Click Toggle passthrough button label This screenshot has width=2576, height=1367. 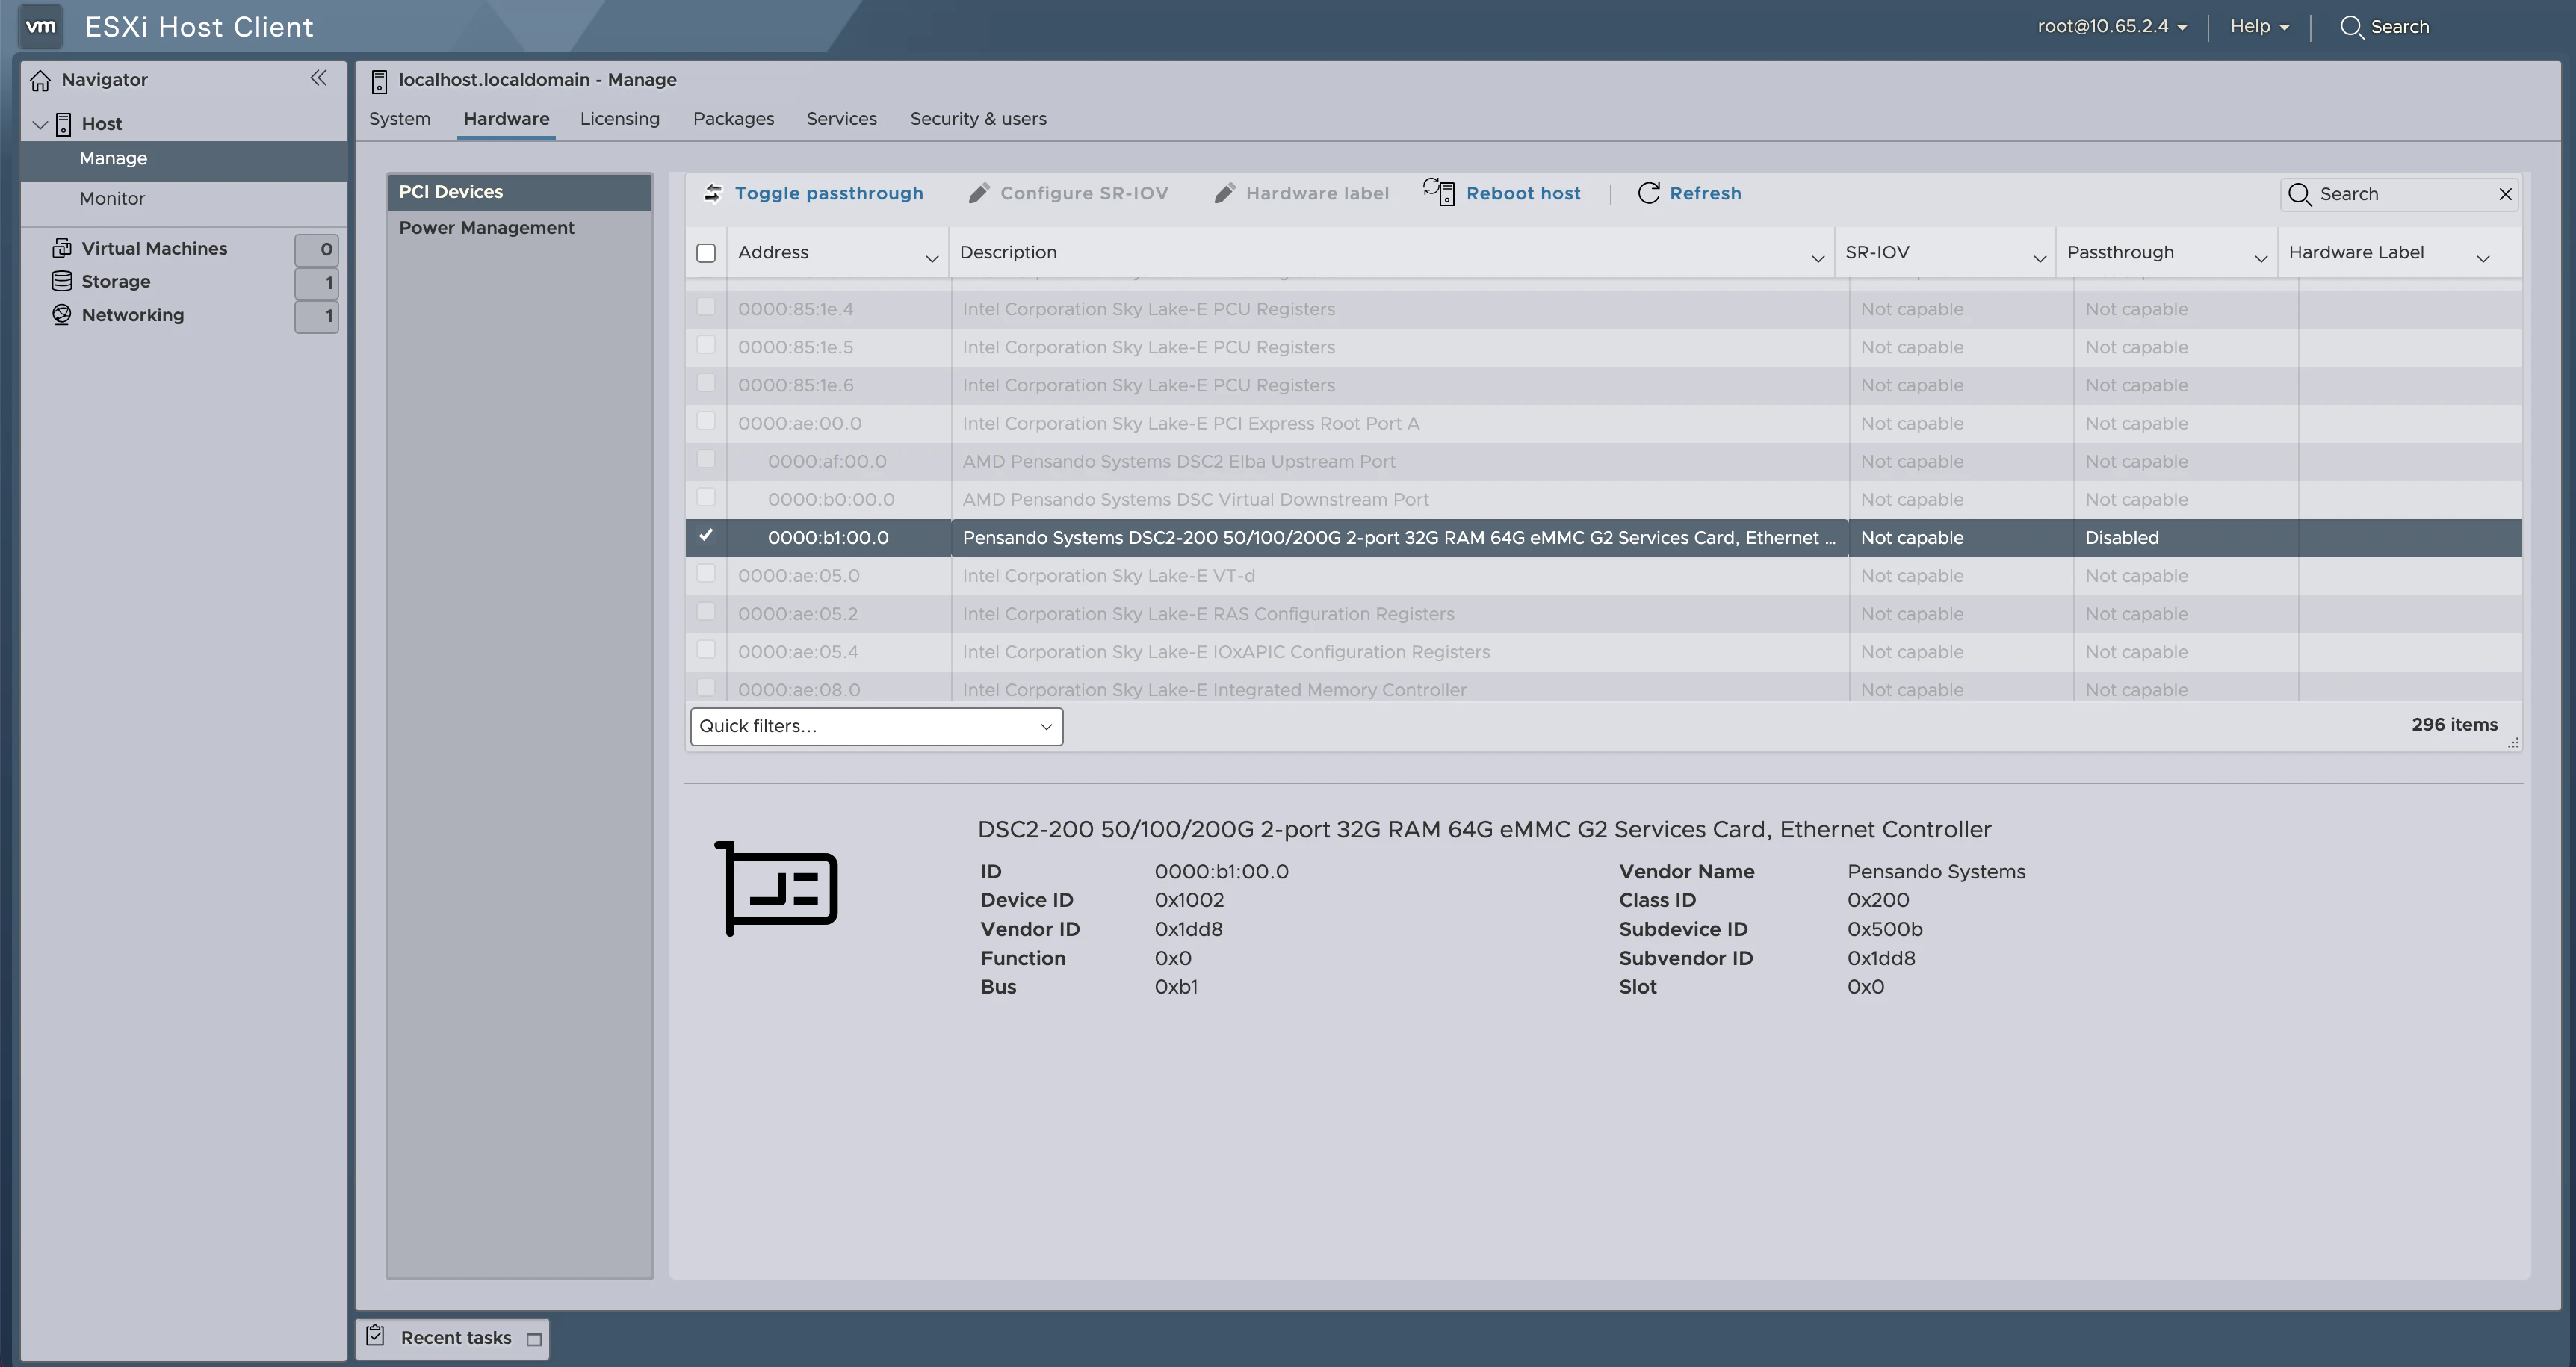click(829, 193)
